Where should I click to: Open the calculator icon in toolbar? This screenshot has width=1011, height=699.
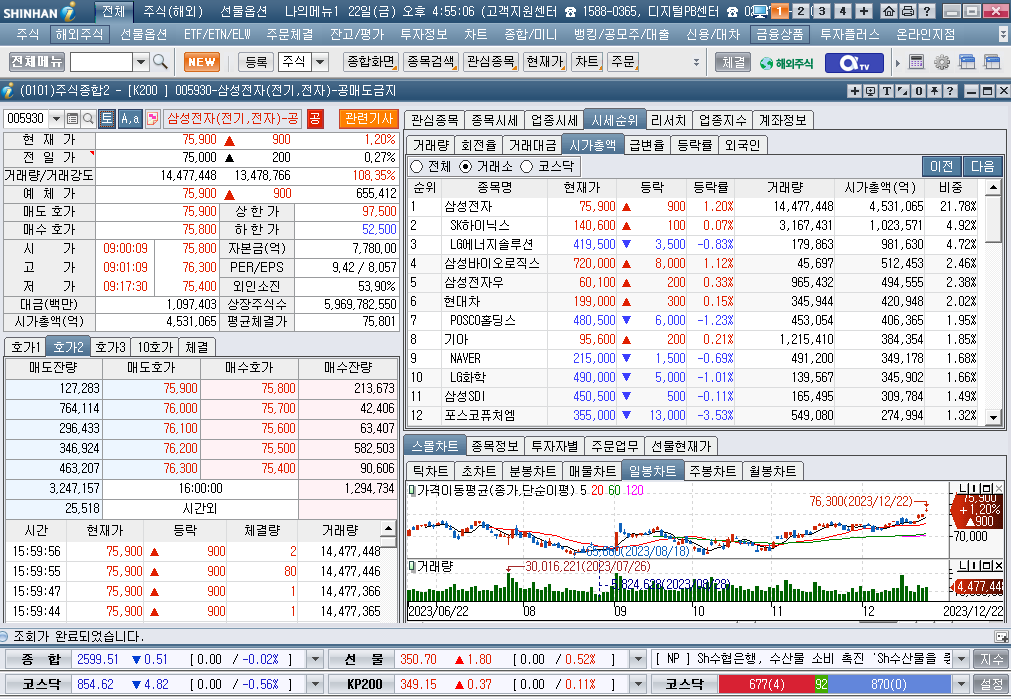[x=916, y=62]
